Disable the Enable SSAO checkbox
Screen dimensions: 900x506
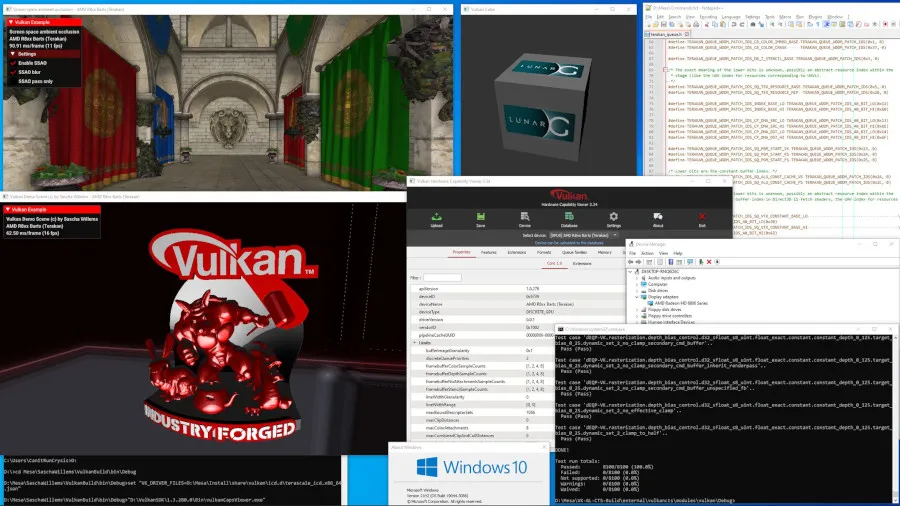click(x=12, y=63)
